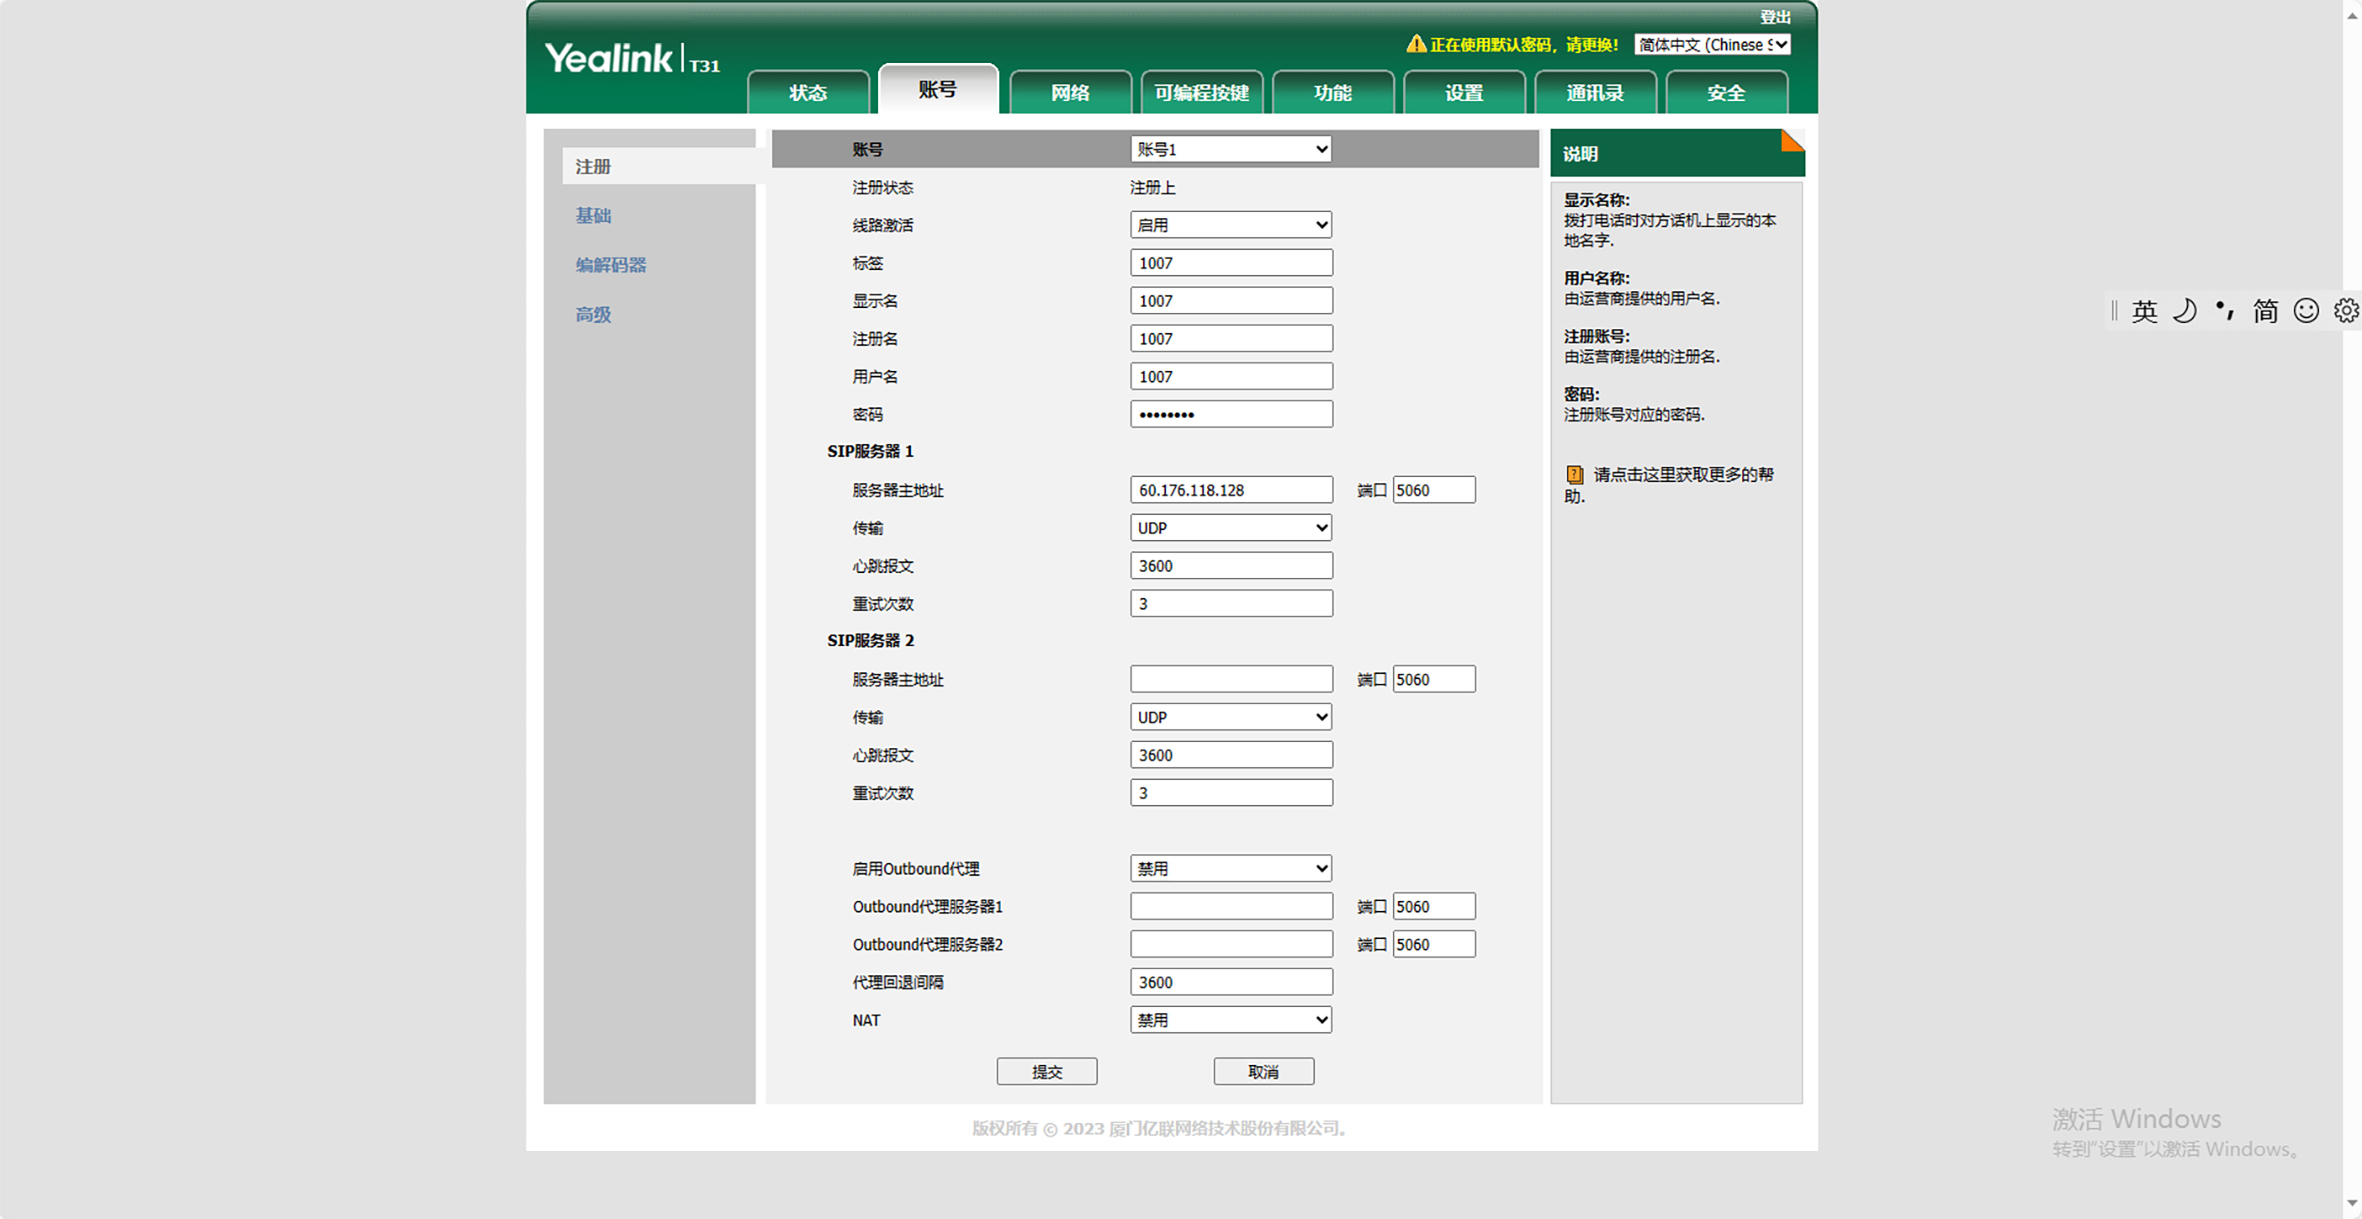
Task: Click SIP服务器 2 重试次数 field
Action: [x=1231, y=793]
